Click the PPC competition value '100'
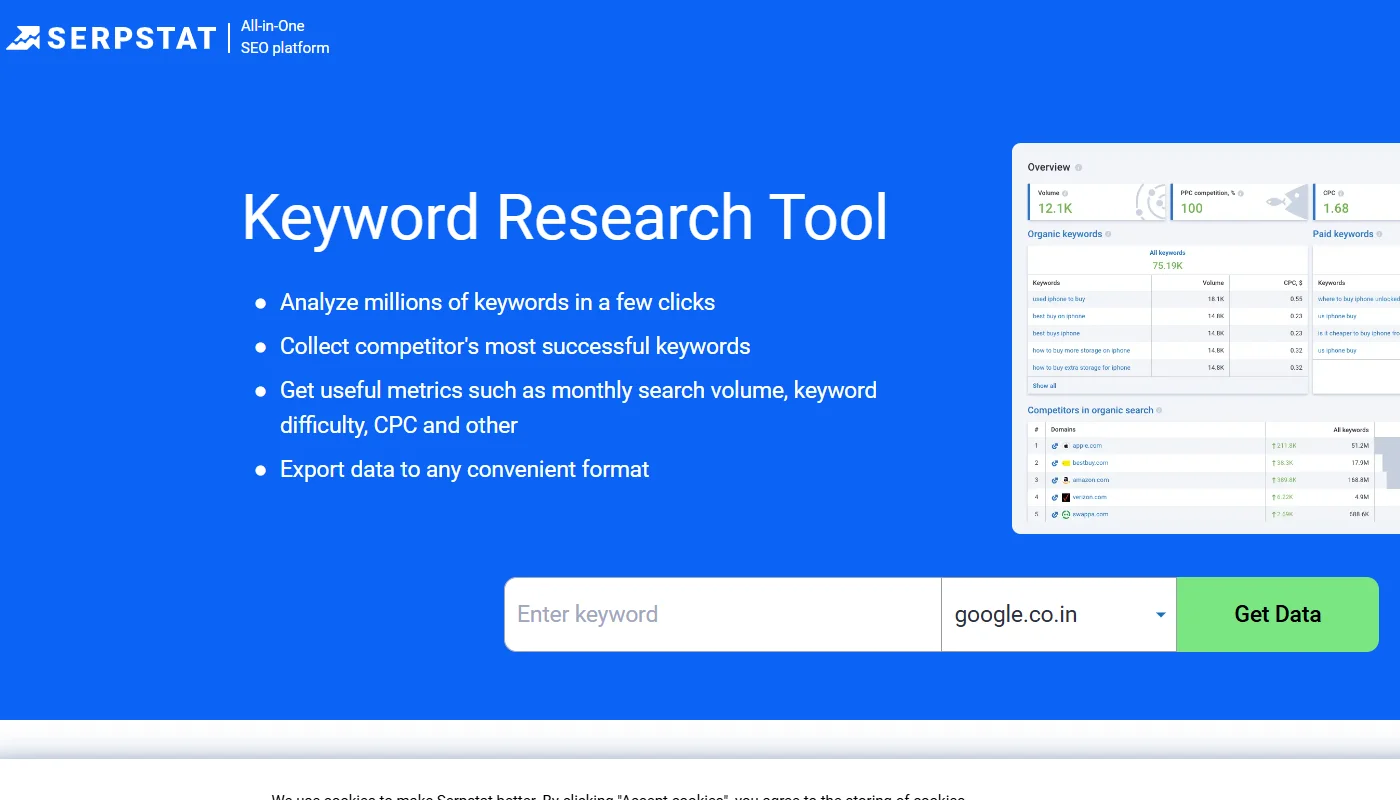Image resolution: width=1400 pixels, height=800 pixels. tap(1192, 208)
